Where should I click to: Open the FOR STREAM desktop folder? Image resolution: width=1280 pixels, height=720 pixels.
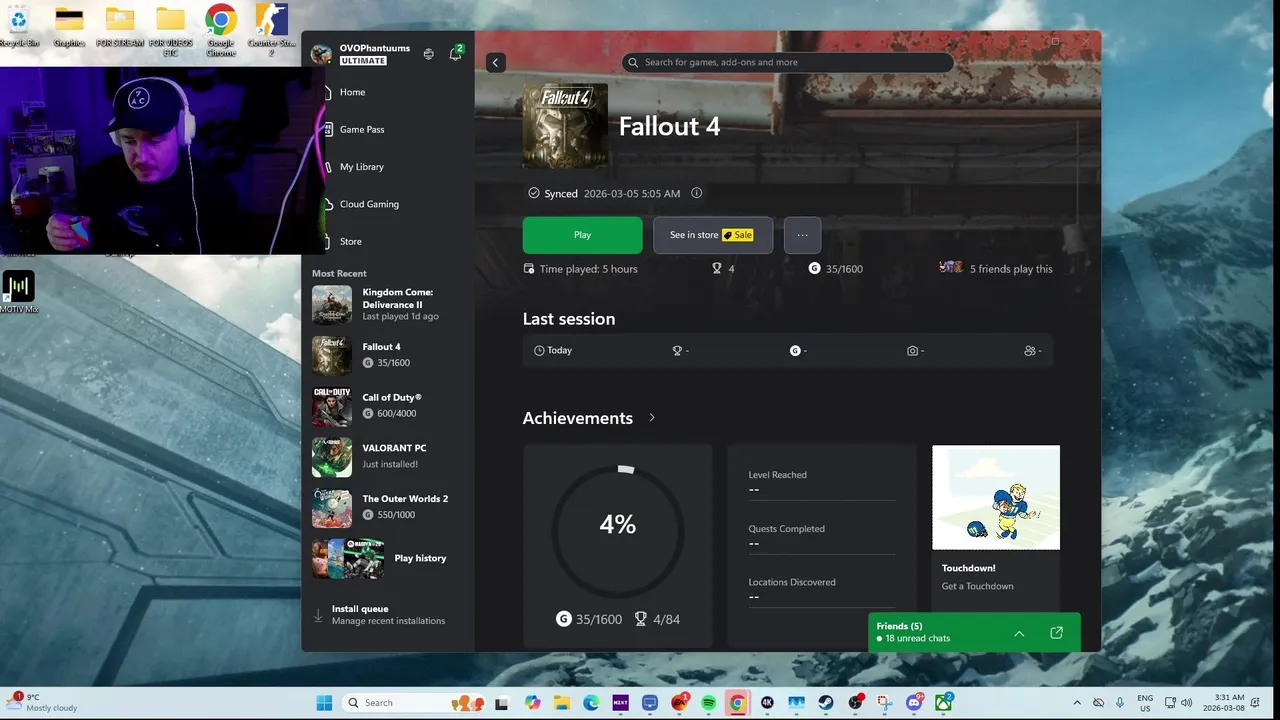click(119, 27)
